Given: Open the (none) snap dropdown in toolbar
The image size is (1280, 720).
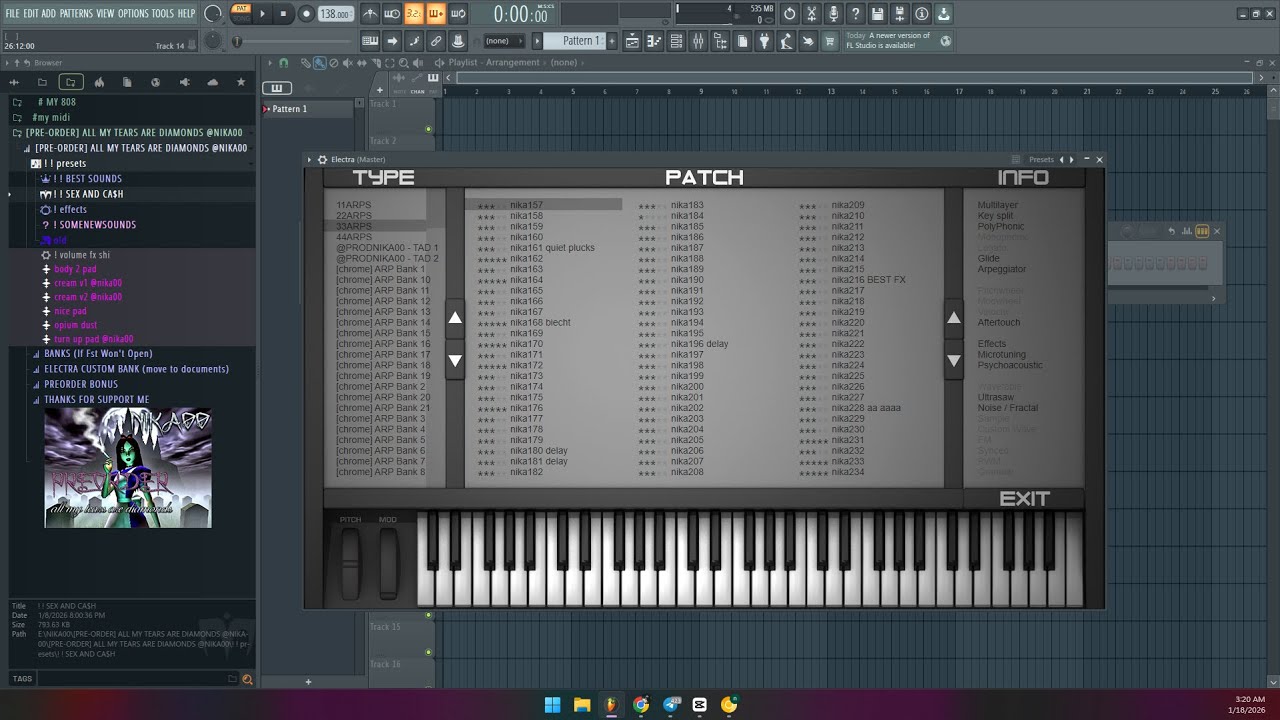Looking at the screenshot, I should click(503, 41).
